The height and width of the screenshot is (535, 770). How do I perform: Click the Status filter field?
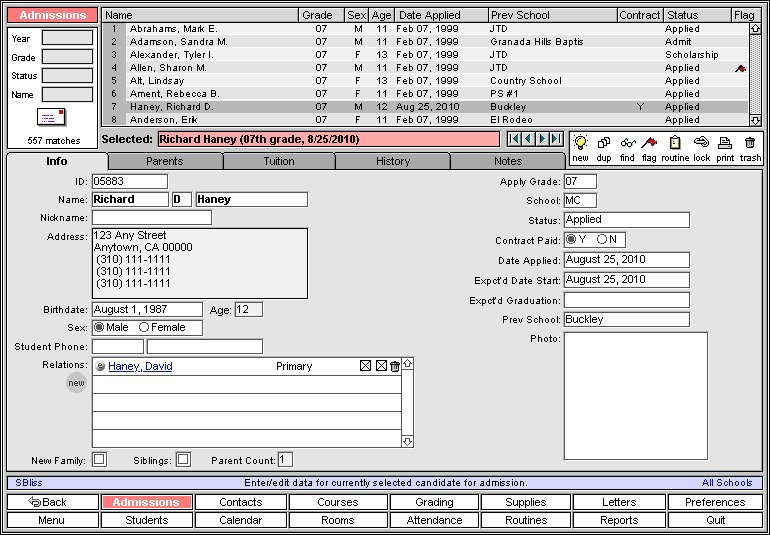coord(67,76)
